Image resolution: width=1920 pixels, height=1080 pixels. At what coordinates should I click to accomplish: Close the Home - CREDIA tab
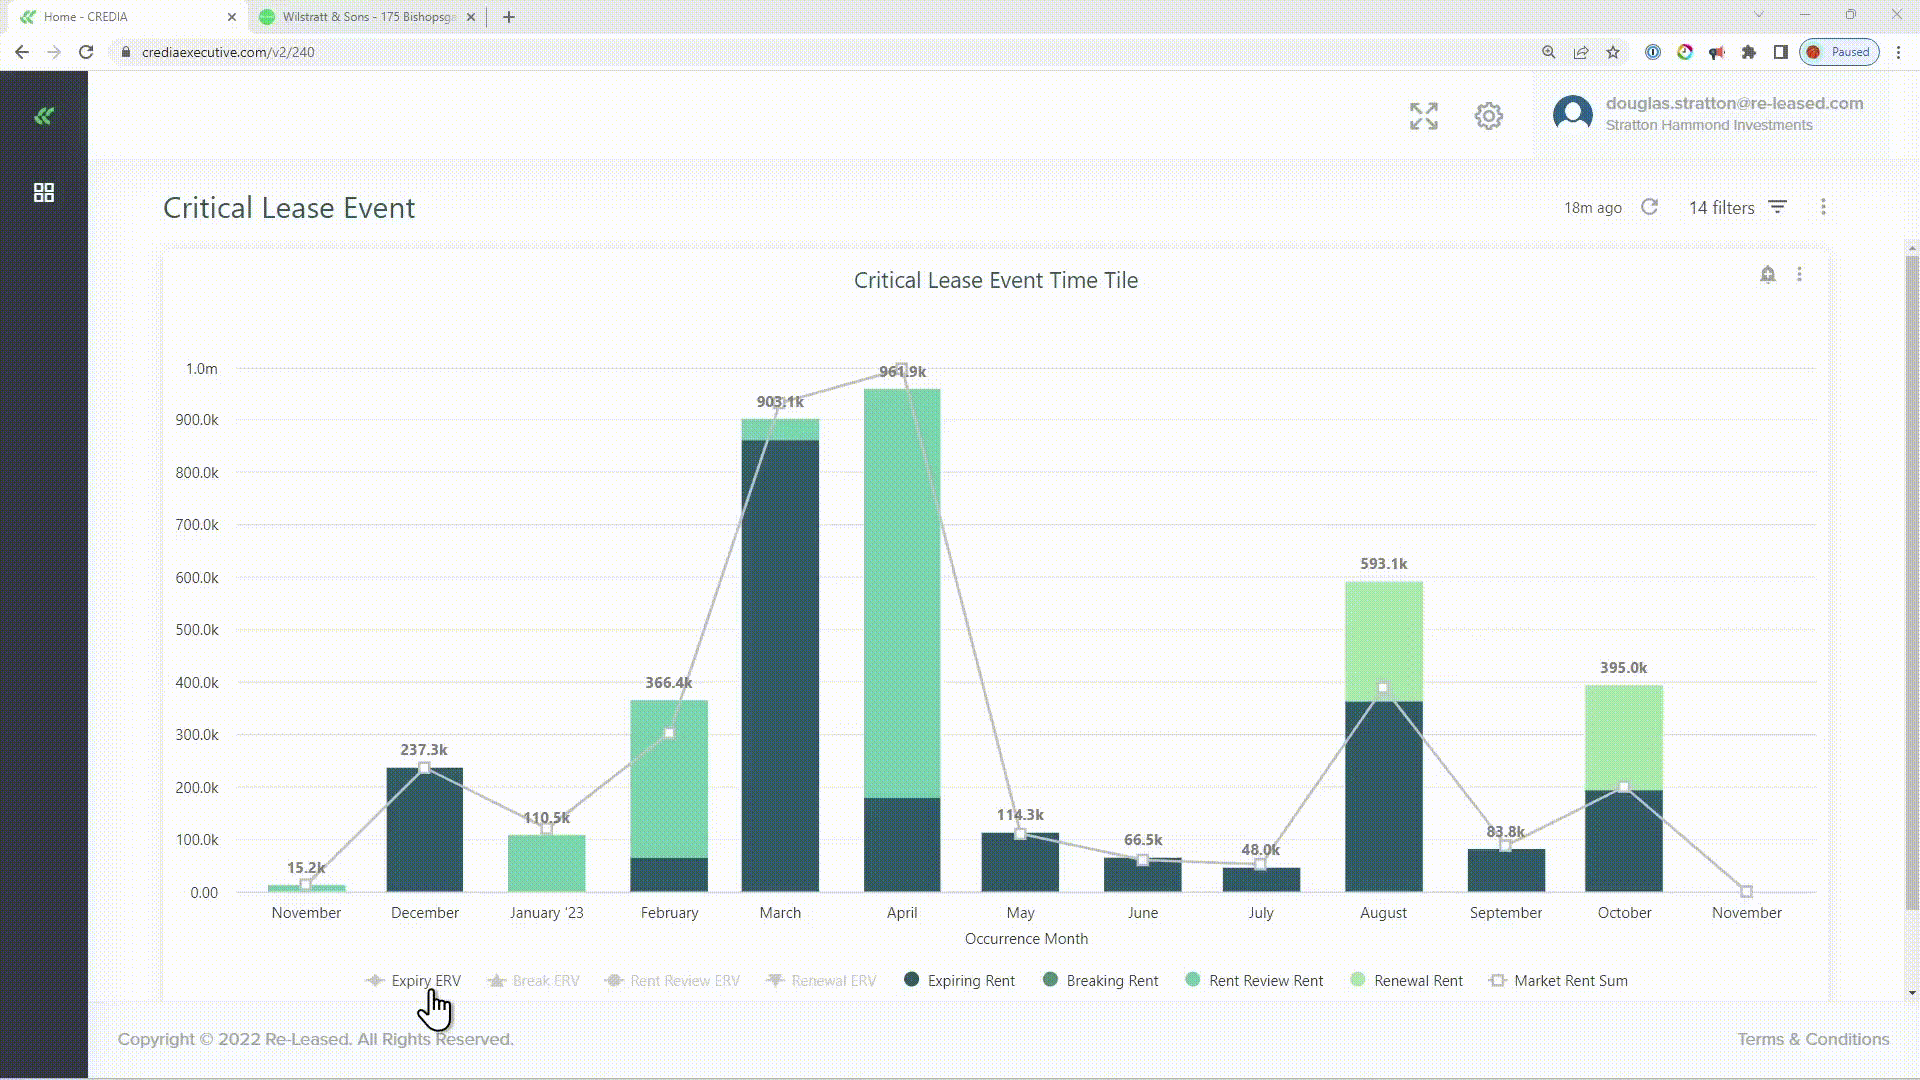(231, 17)
